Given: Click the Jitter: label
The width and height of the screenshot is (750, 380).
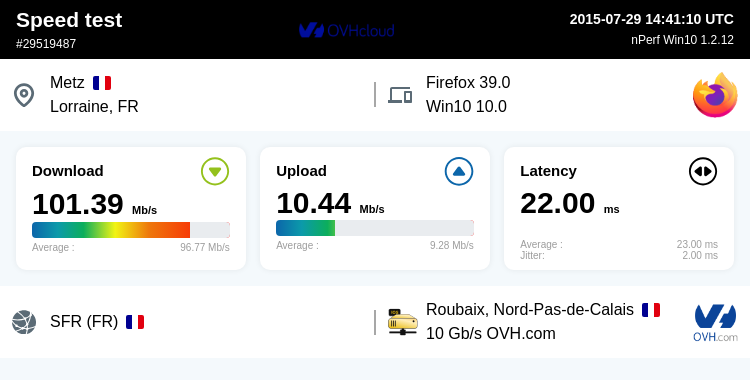Looking at the screenshot, I should (x=532, y=255).
